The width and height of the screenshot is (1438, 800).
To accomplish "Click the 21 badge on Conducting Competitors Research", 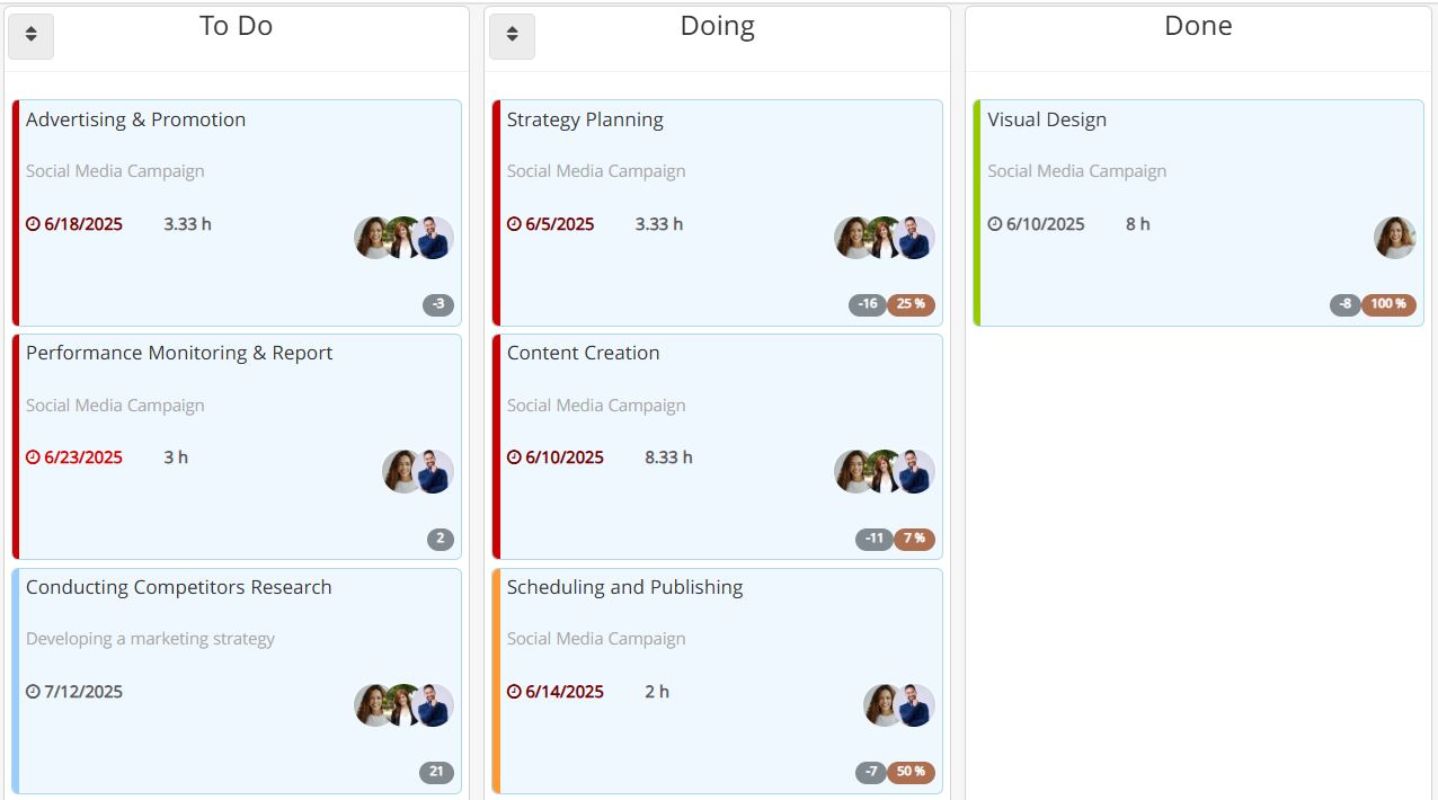I will [x=438, y=771].
